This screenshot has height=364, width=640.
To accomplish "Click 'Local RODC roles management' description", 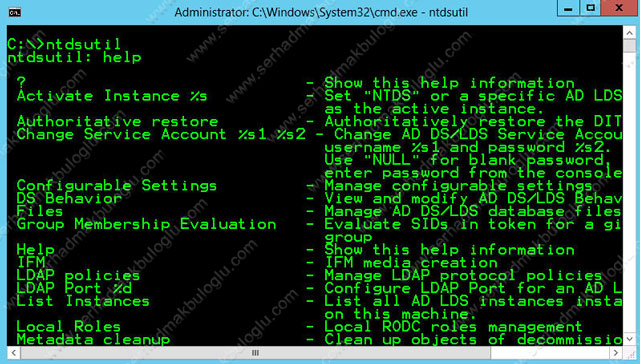I will 453,326.
